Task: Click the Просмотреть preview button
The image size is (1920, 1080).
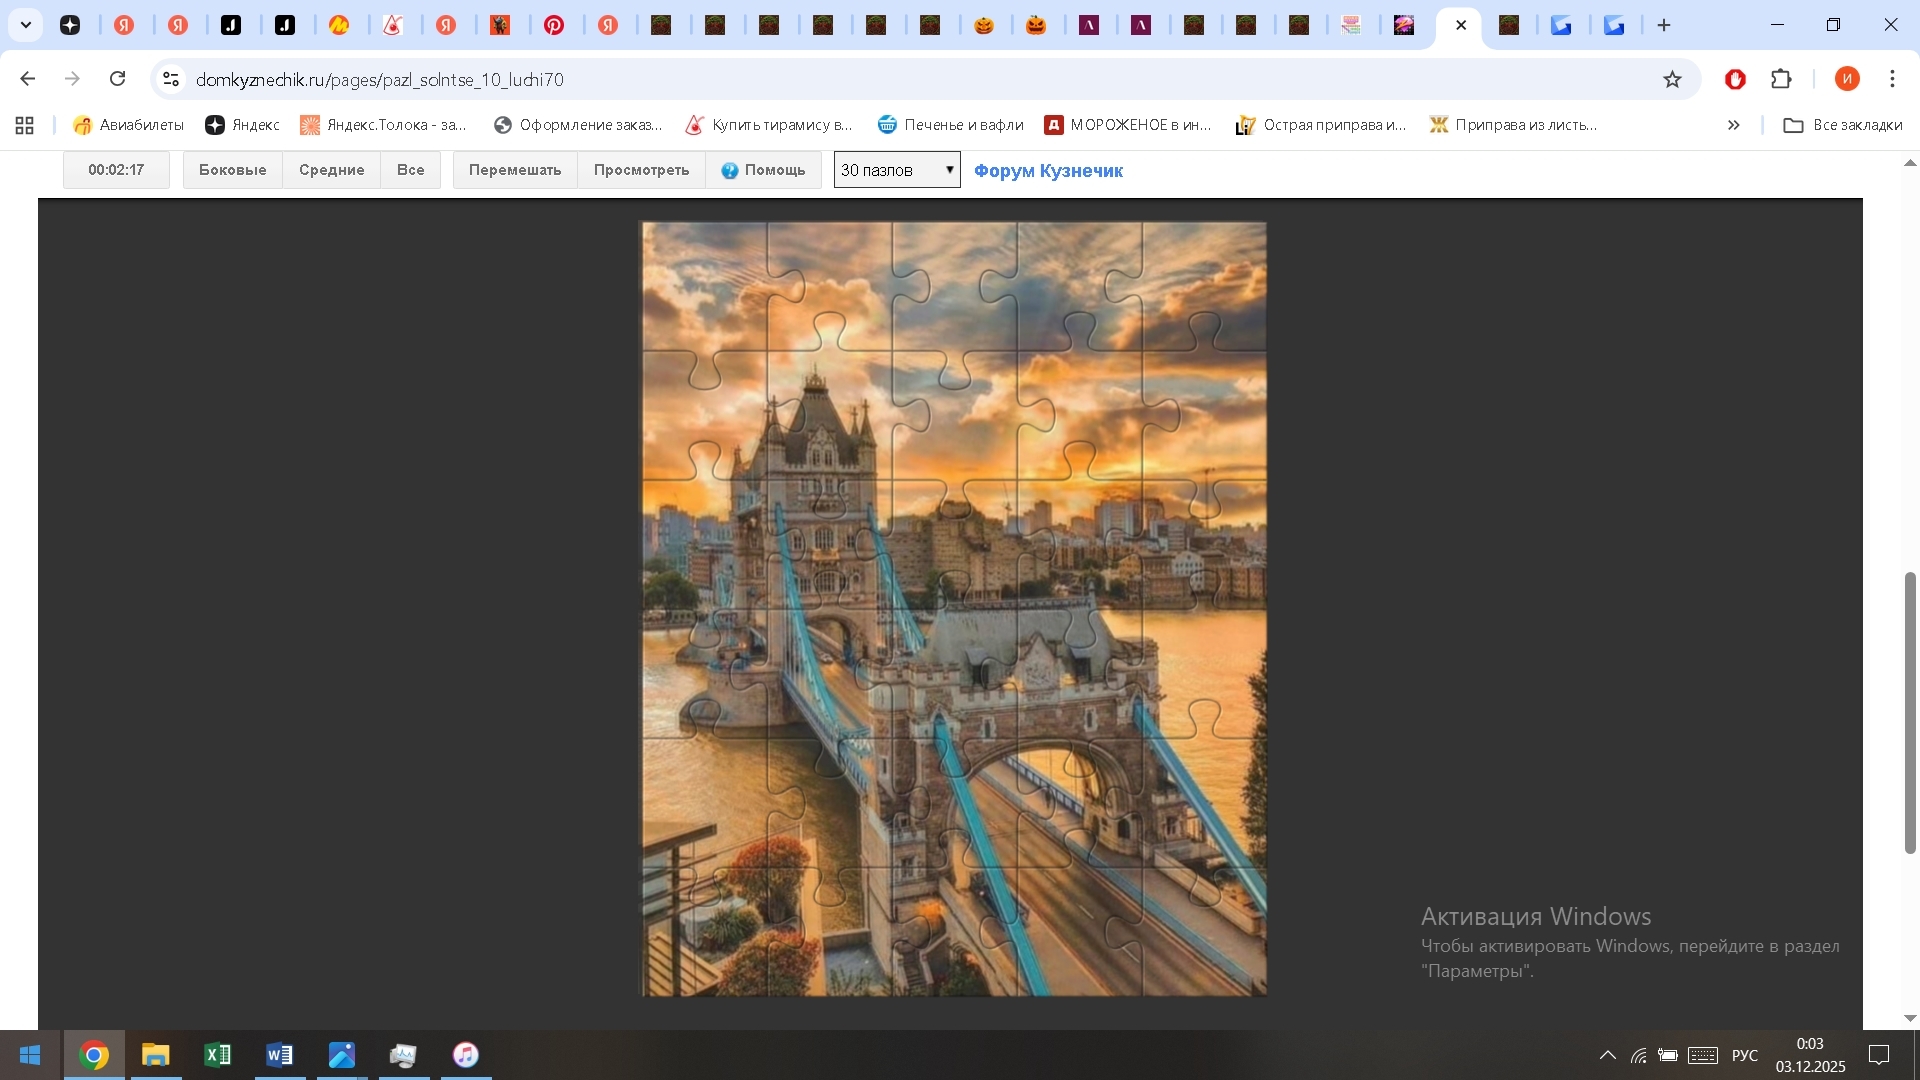Action: [641, 170]
